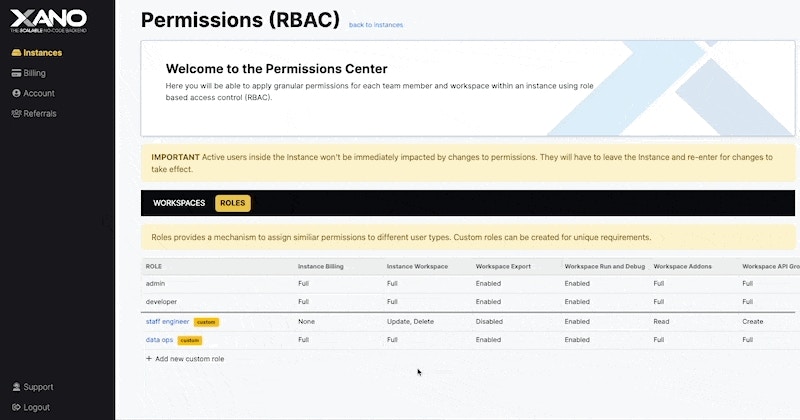Click the Referrals people icon
This screenshot has width=800, height=420.
pyautogui.click(x=16, y=113)
